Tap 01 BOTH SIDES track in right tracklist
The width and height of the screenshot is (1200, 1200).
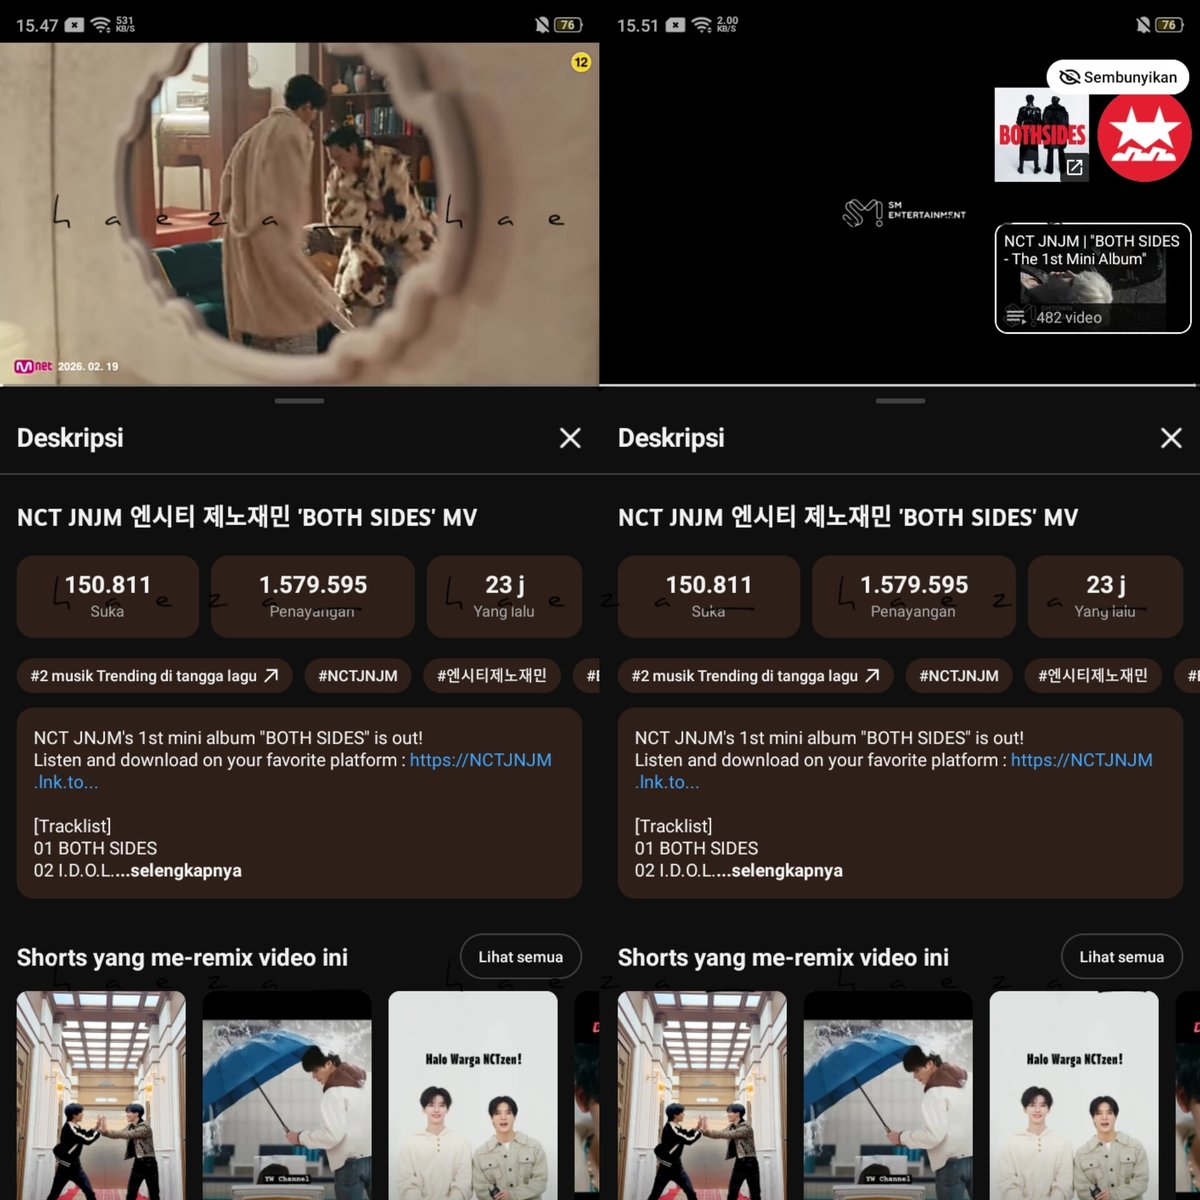pos(696,848)
